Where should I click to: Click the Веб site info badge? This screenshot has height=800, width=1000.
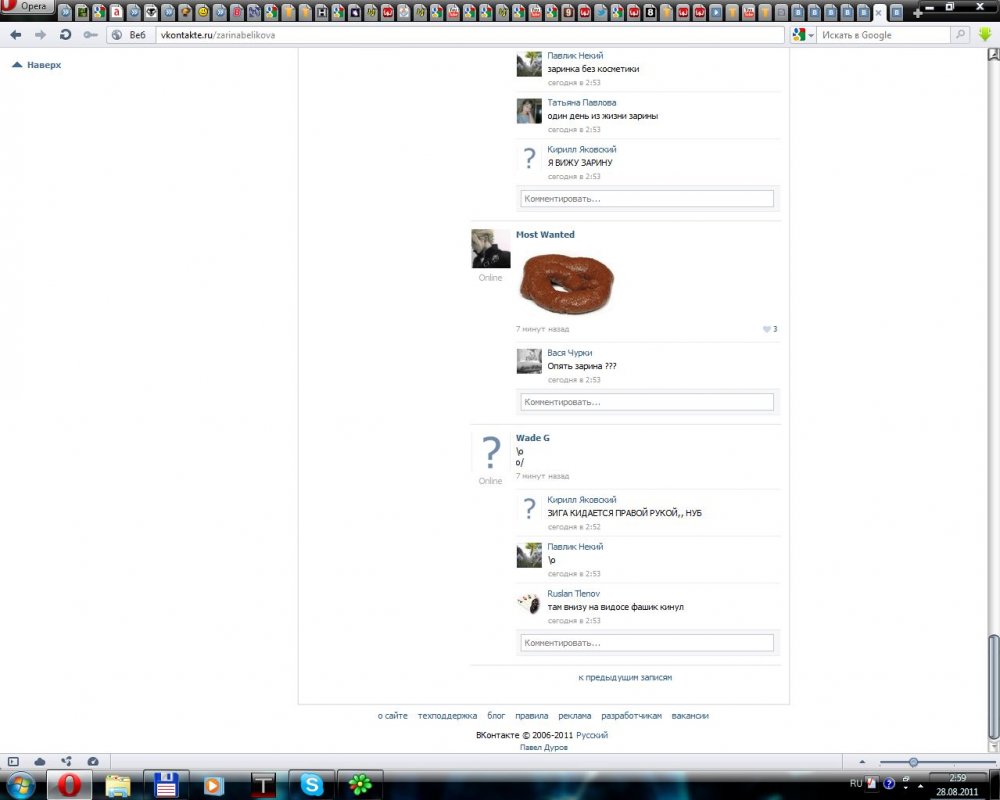[x=129, y=35]
